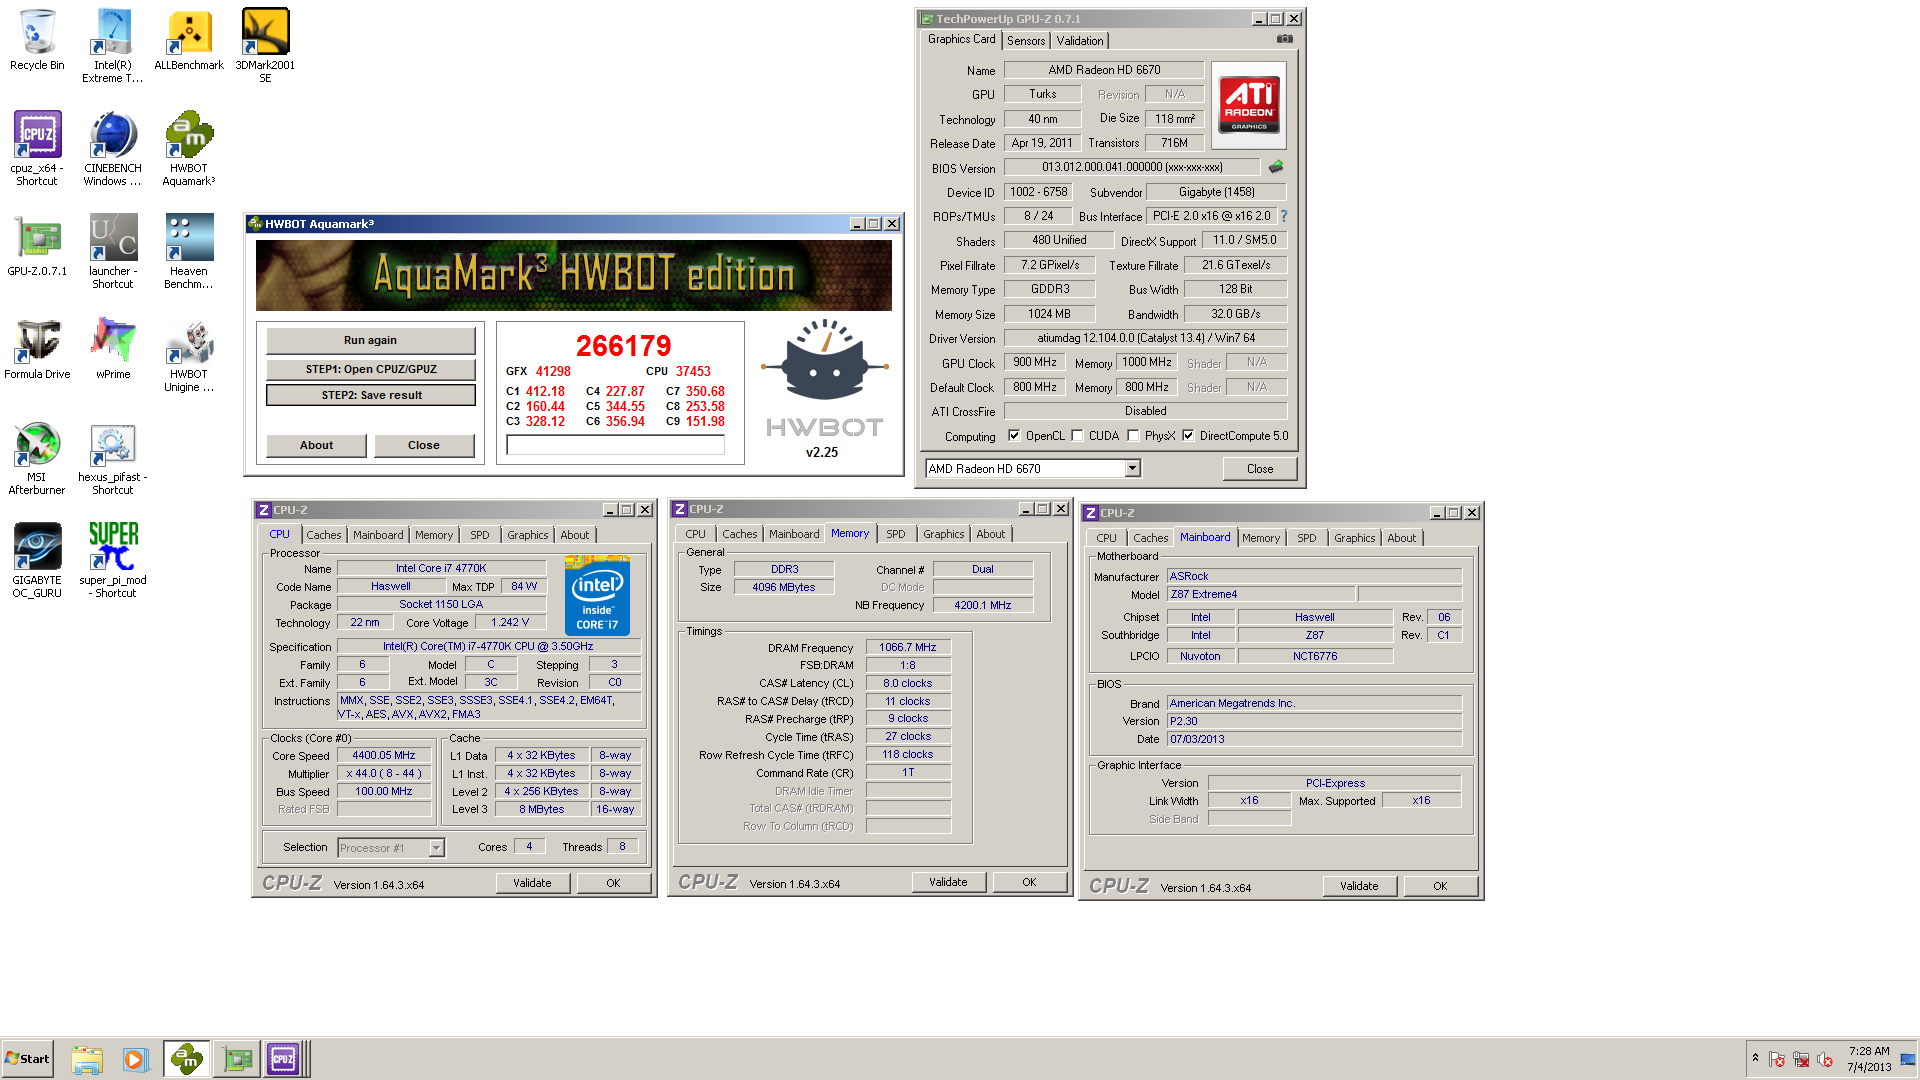The width and height of the screenshot is (1920, 1080).
Task: Open SPD tab in middle CPU-Z window
Action: tap(896, 534)
